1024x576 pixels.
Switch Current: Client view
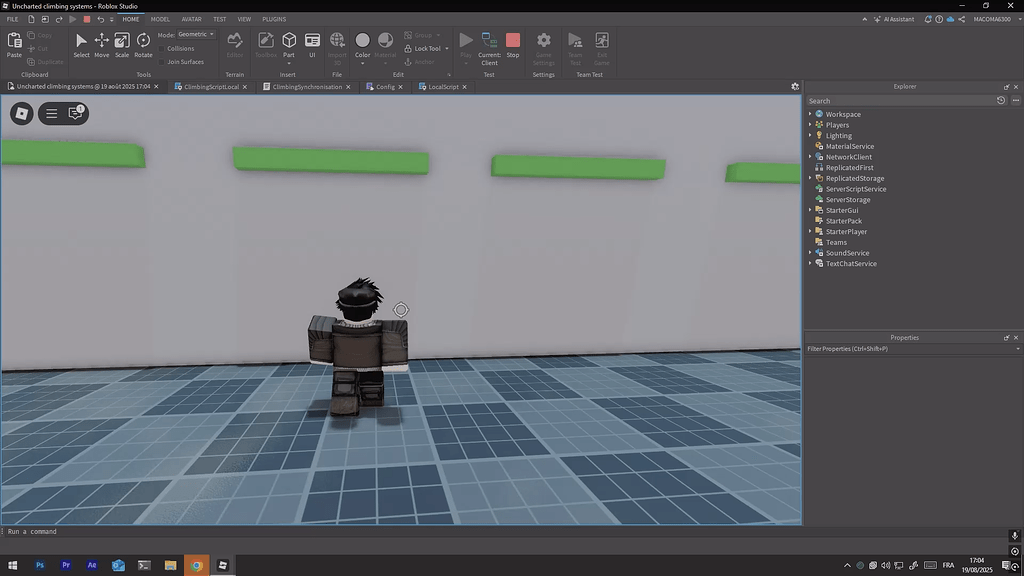pos(489,48)
